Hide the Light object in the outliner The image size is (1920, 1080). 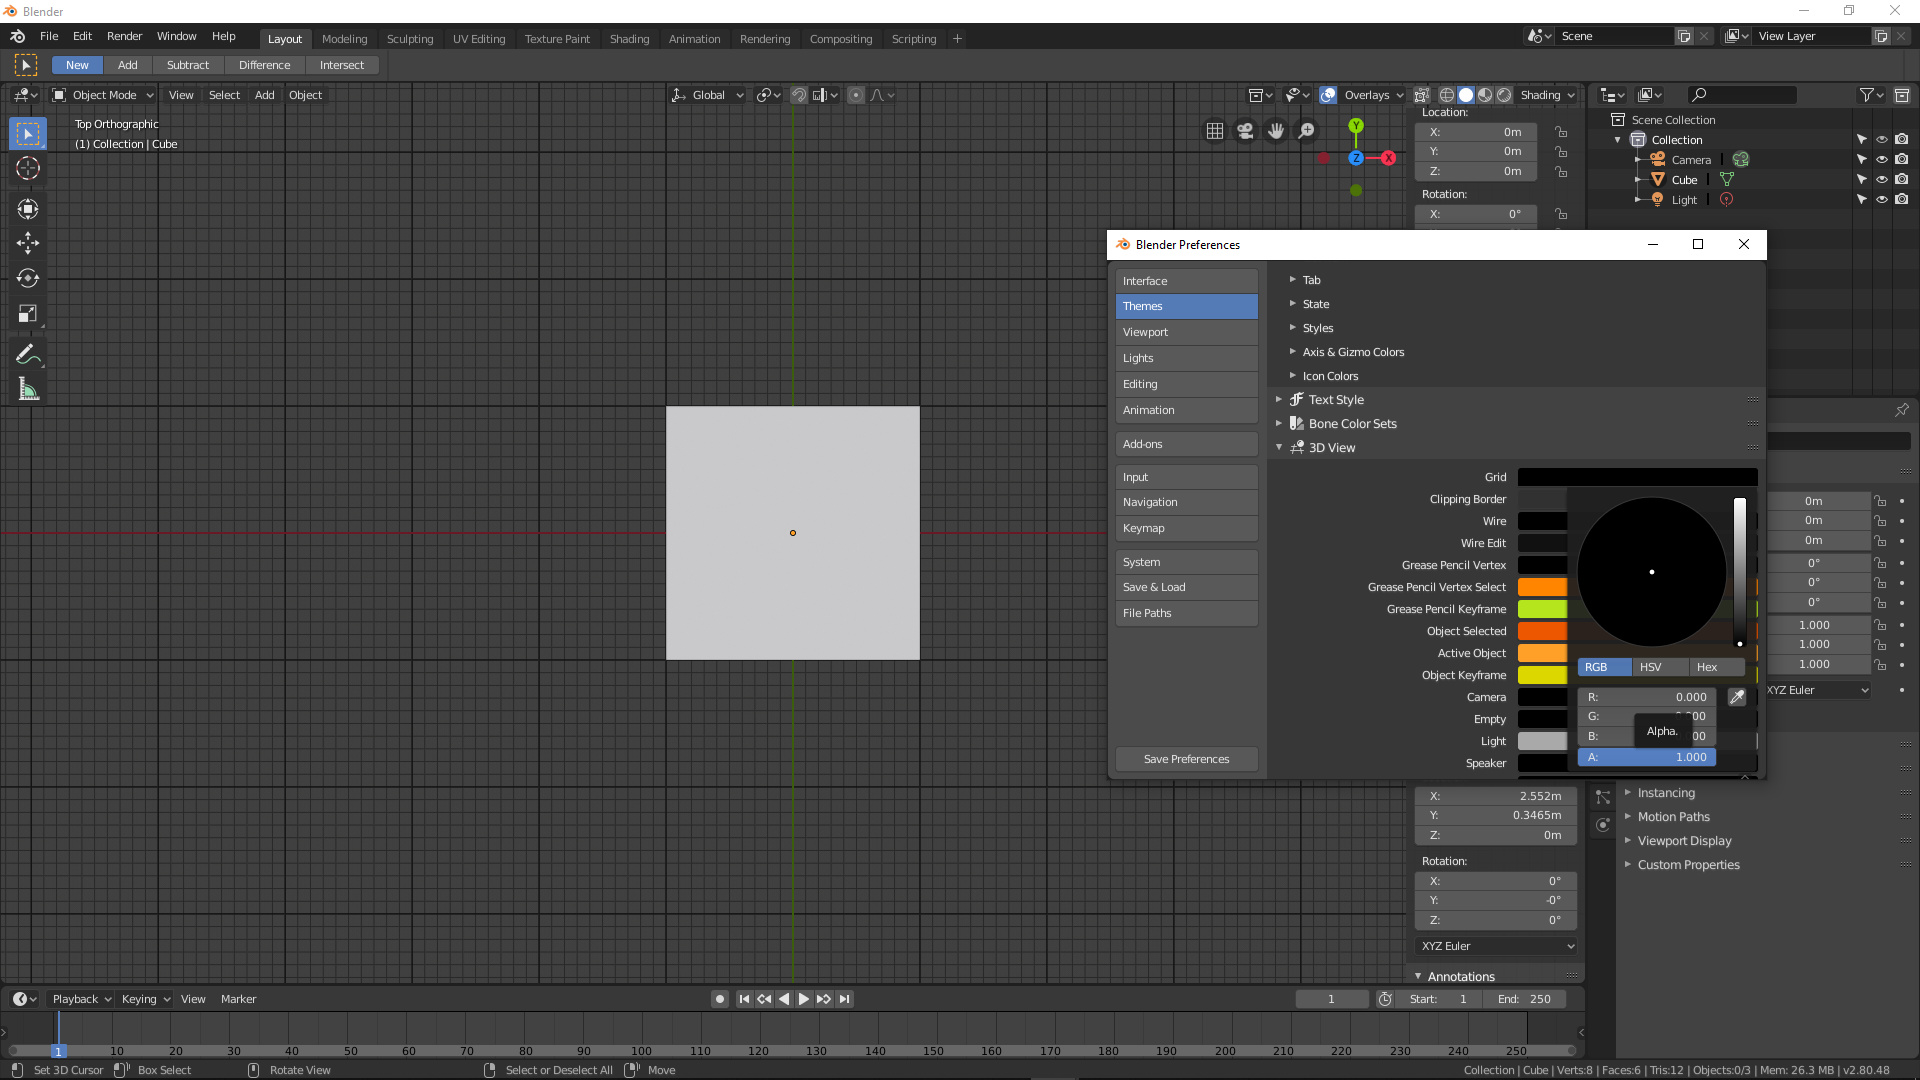(x=1882, y=199)
